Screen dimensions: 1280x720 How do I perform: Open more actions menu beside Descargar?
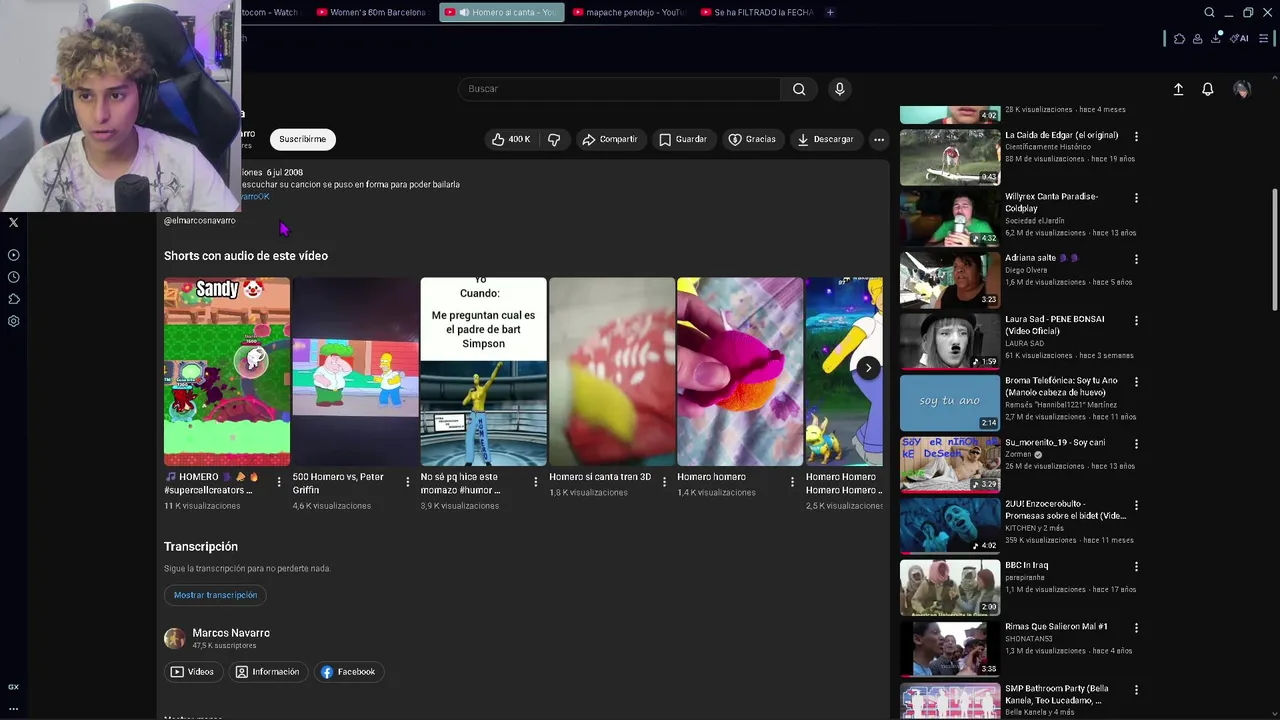click(879, 139)
